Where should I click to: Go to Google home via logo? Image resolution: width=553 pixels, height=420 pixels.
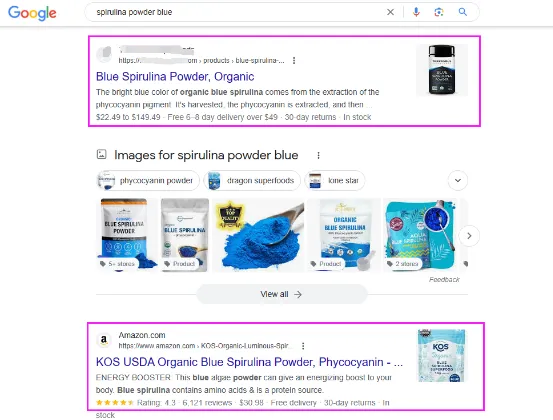[32, 13]
